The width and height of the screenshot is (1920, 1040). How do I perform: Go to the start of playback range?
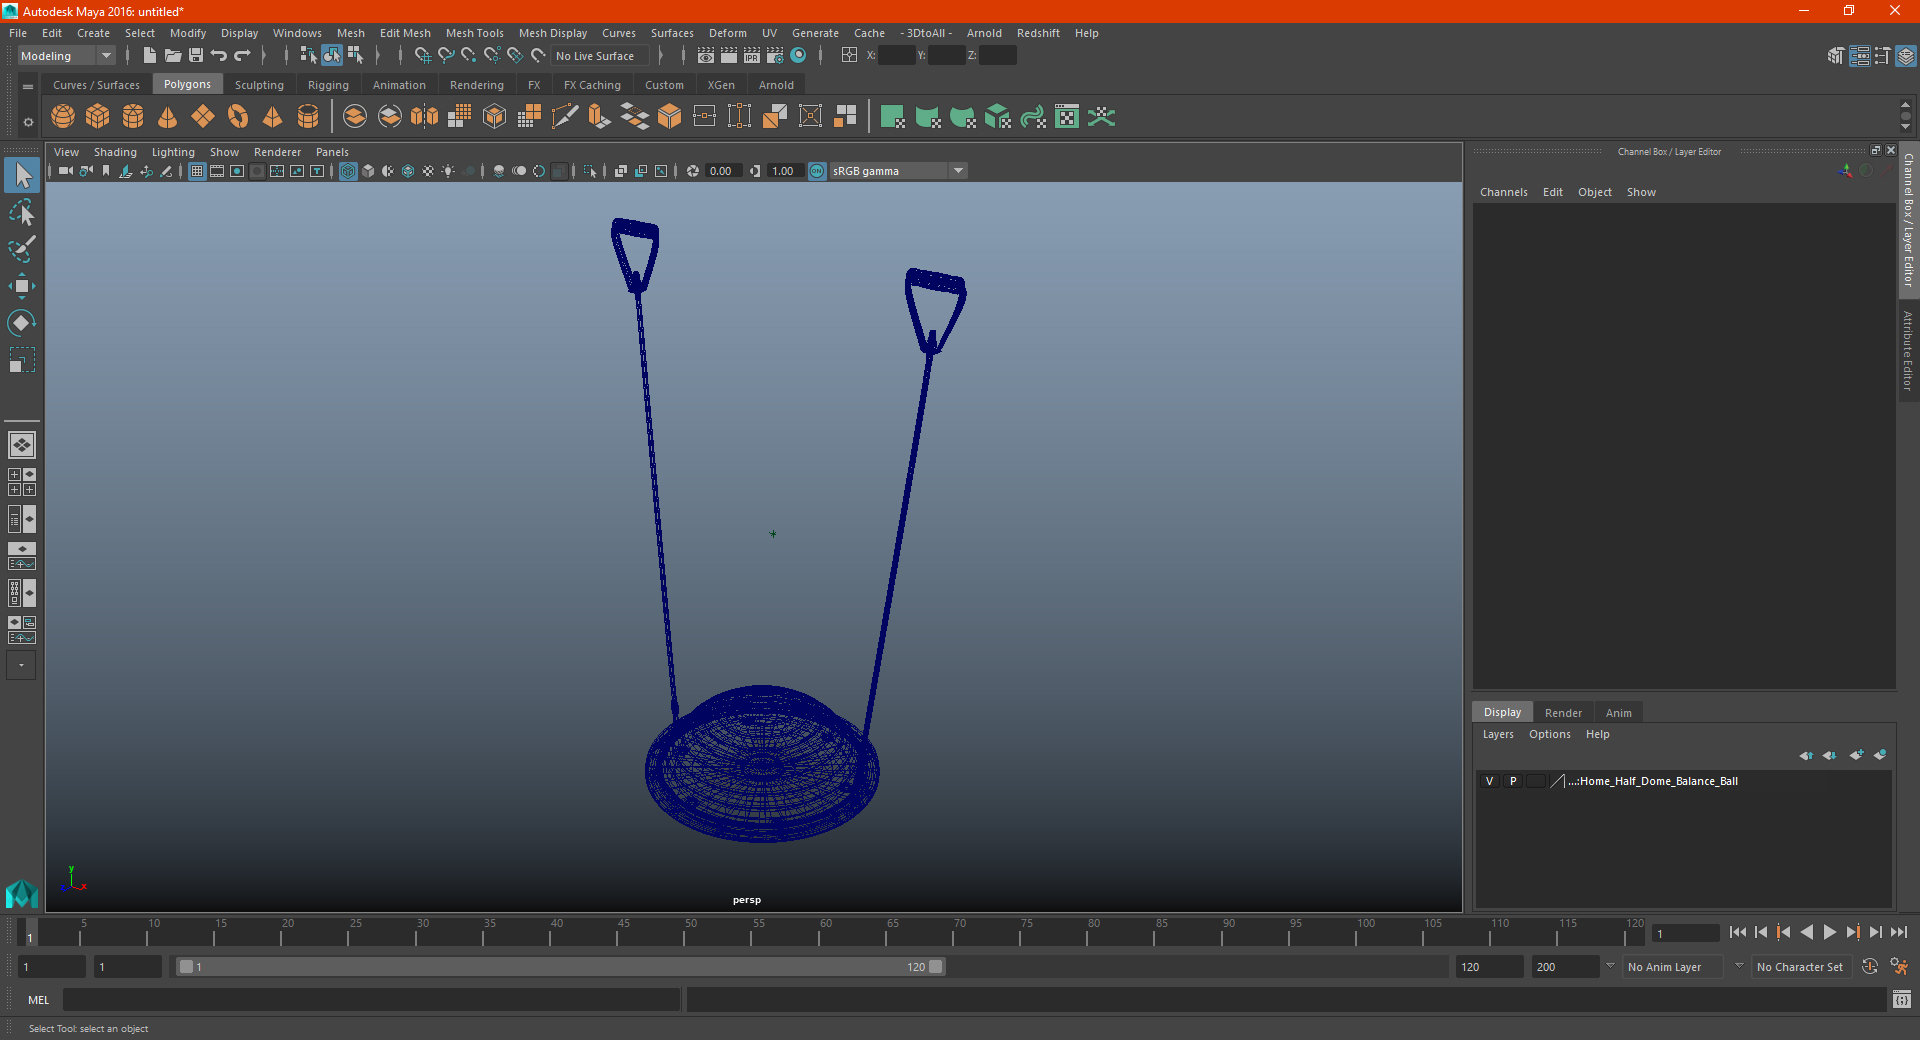point(1738,932)
